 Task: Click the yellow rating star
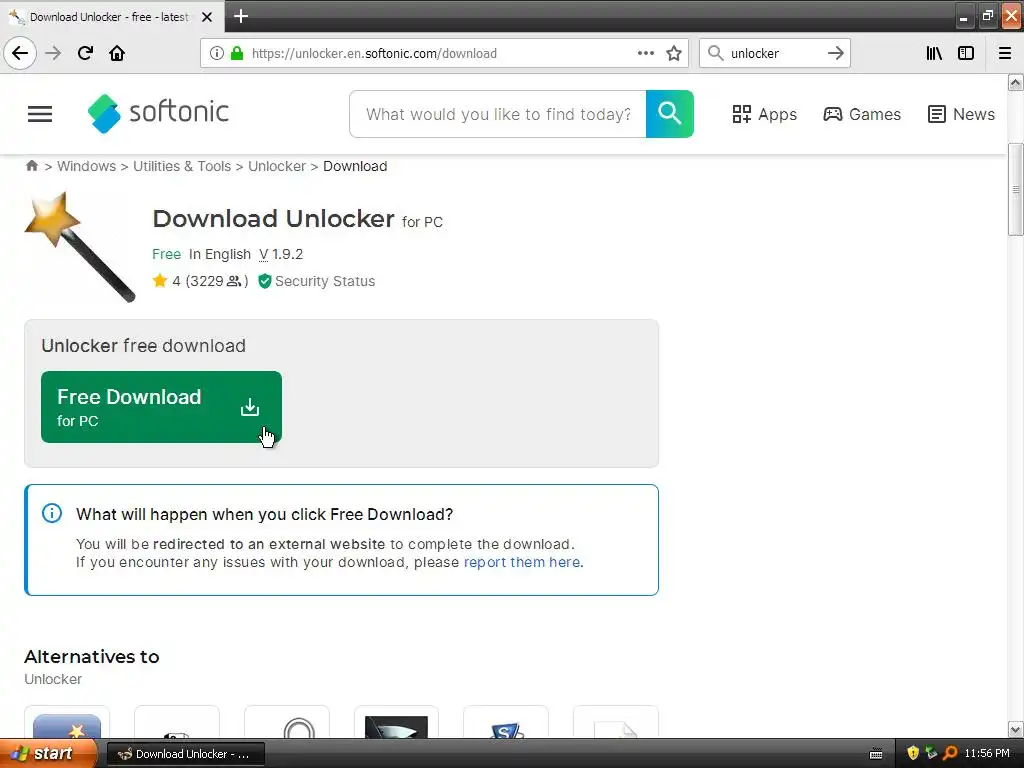(x=159, y=281)
